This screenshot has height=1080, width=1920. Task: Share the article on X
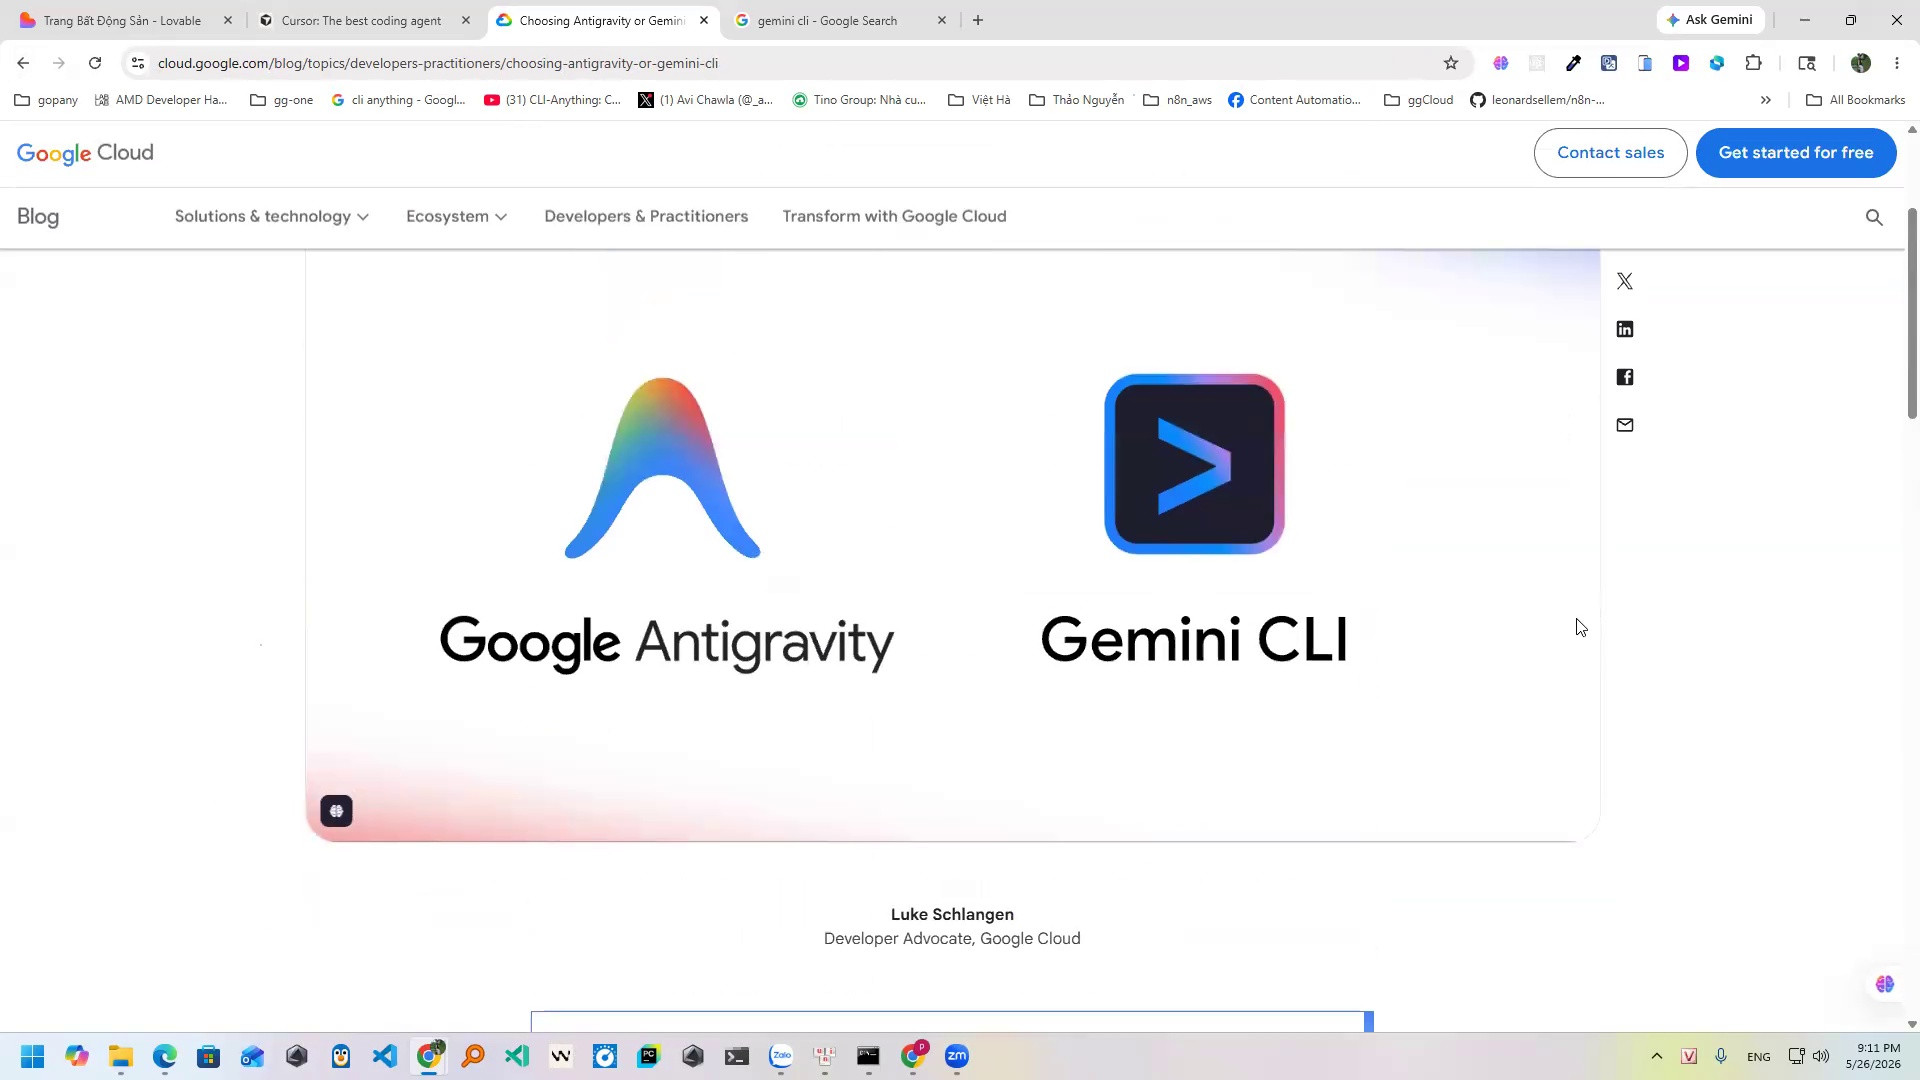click(1625, 281)
